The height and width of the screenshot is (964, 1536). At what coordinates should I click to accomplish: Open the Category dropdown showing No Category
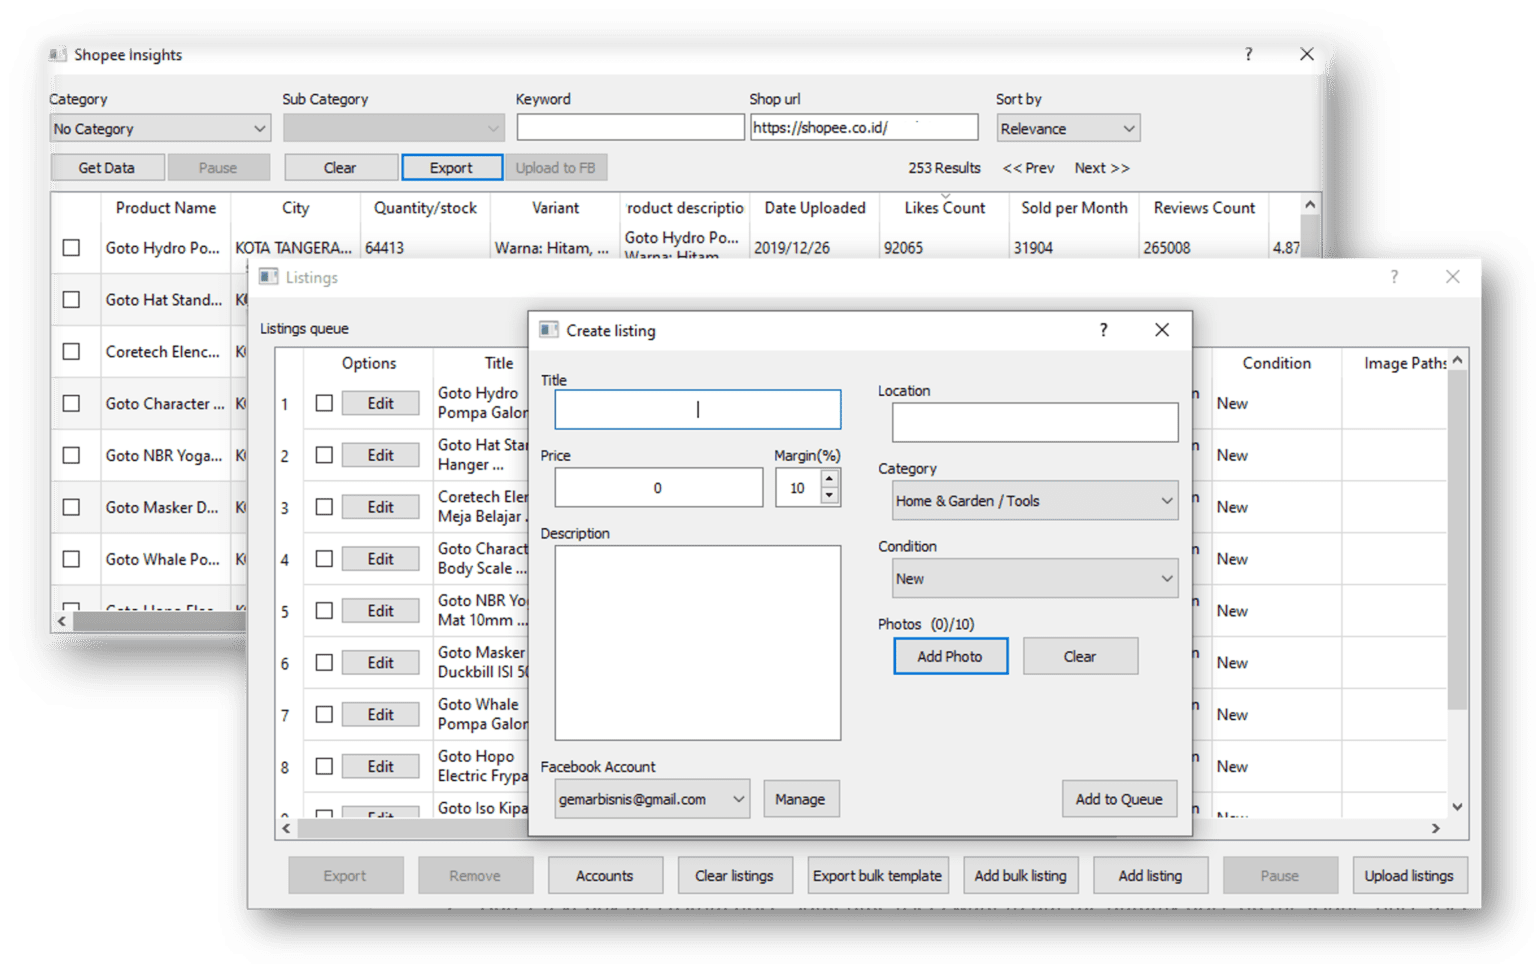pyautogui.click(x=160, y=129)
